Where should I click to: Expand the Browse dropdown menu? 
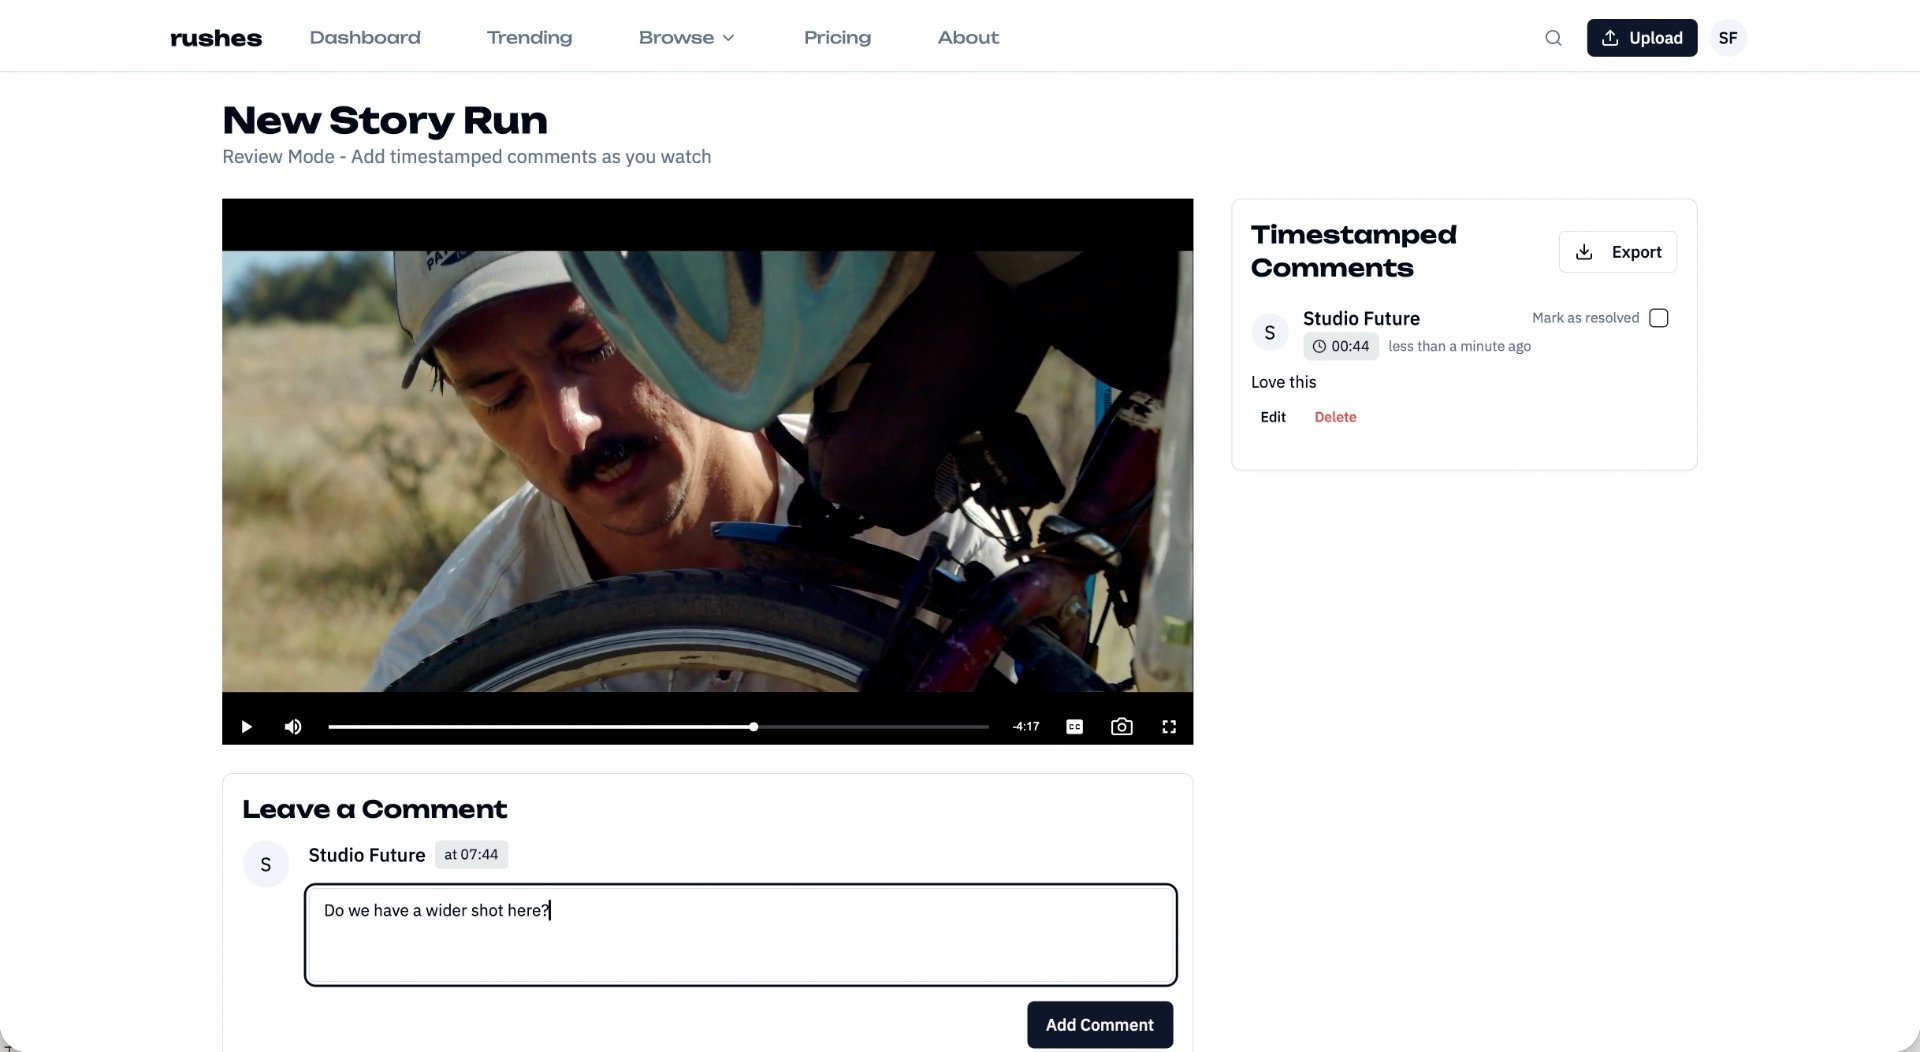[687, 37]
